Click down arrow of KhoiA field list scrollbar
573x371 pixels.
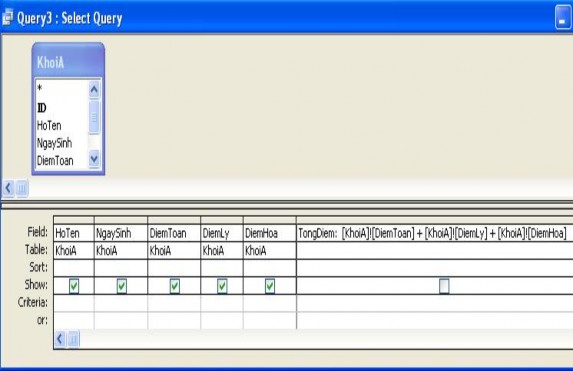pyautogui.click(x=94, y=159)
